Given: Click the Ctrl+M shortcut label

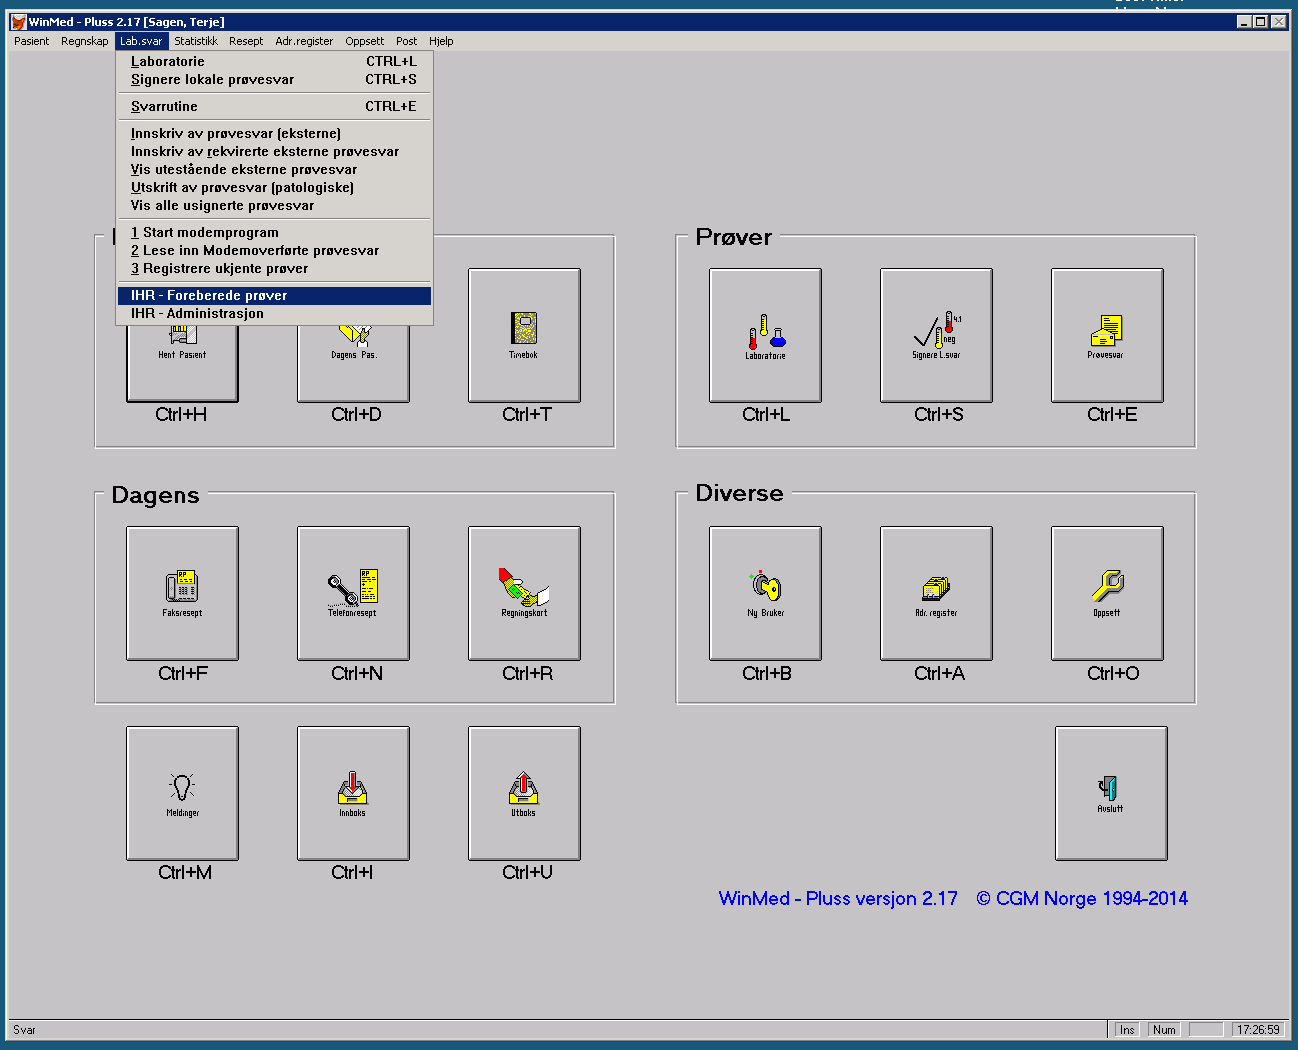Looking at the screenshot, I should pyautogui.click(x=185, y=872).
